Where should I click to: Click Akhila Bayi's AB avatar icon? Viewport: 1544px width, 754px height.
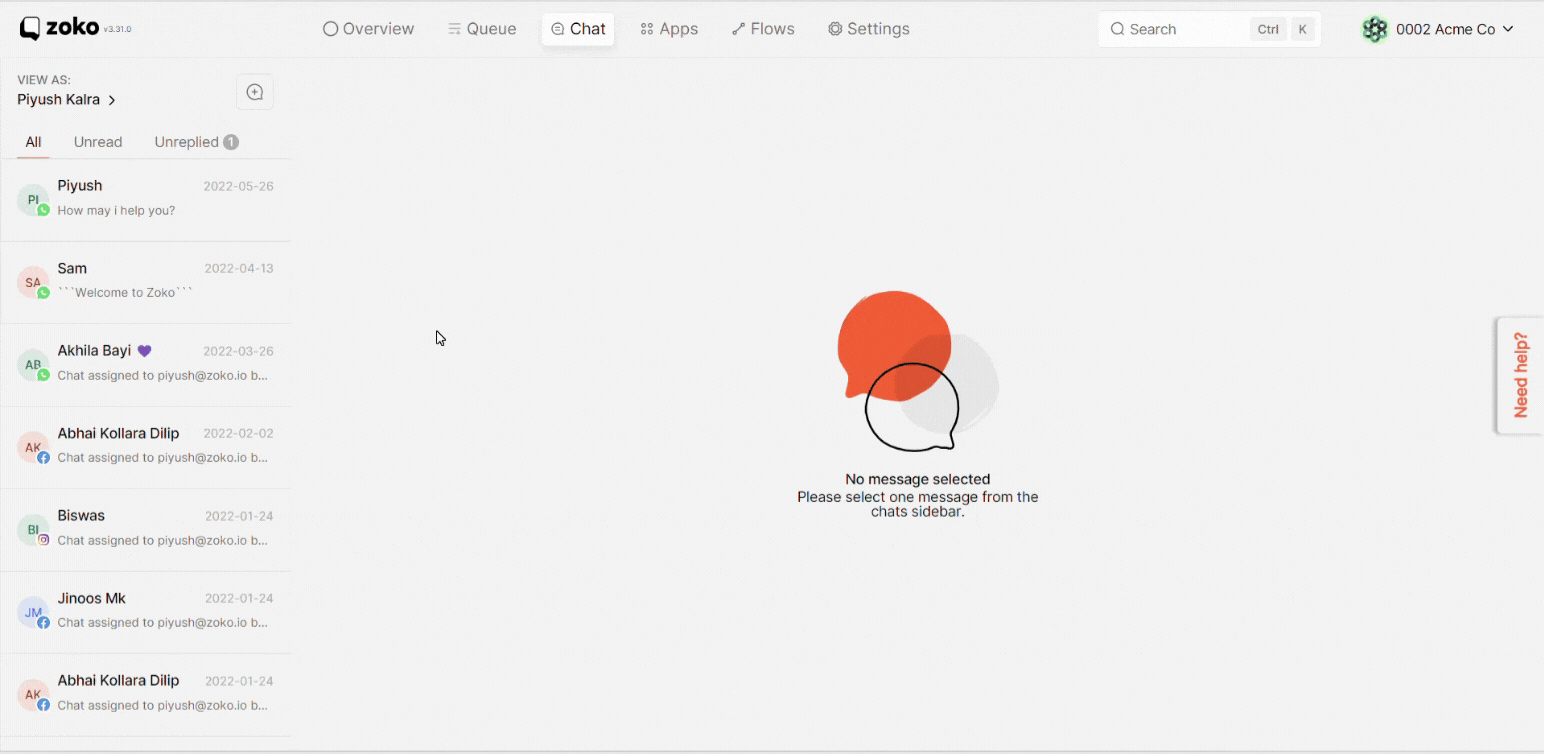33,365
